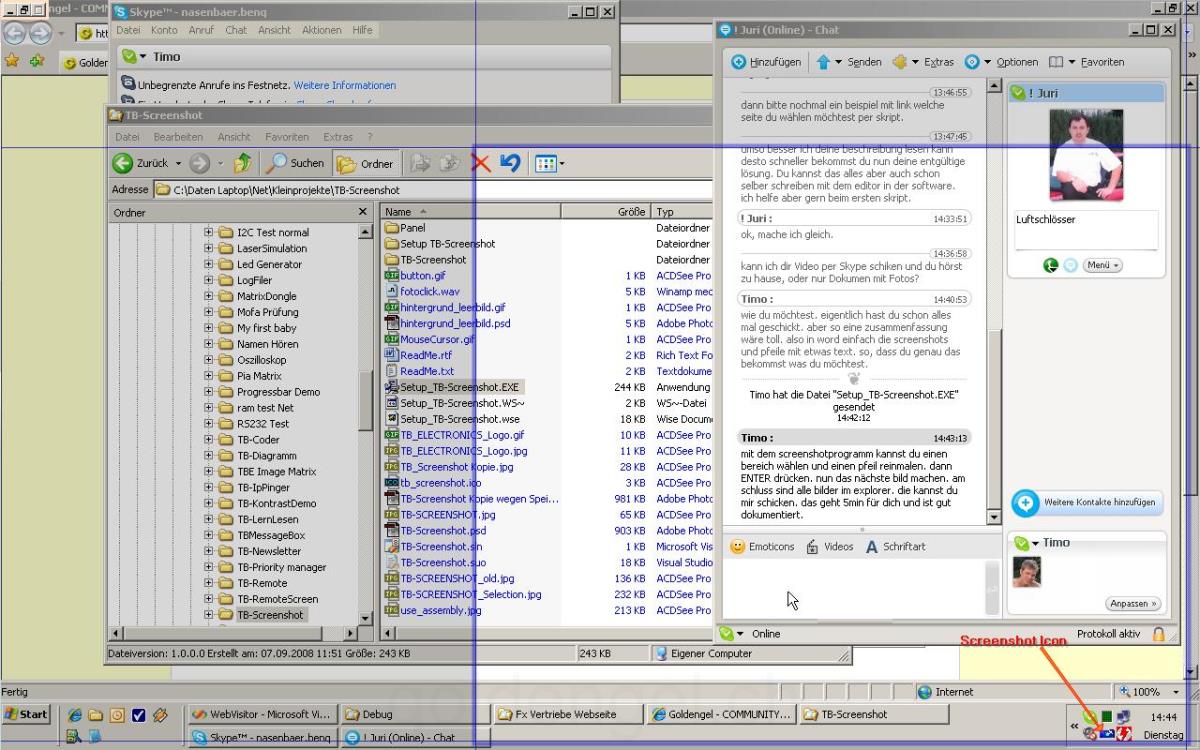Select the button.gif file
Image resolution: width=1200 pixels, height=750 pixels.
423,275
